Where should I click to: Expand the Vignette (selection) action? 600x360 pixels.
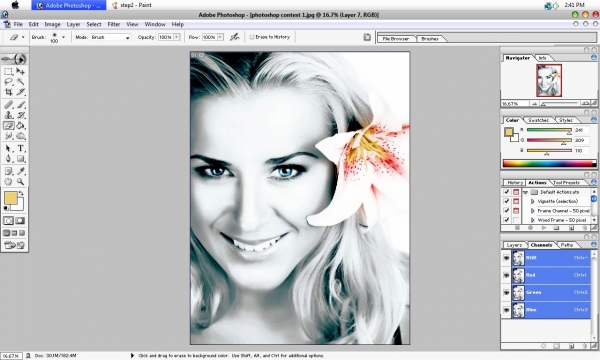(533, 201)
